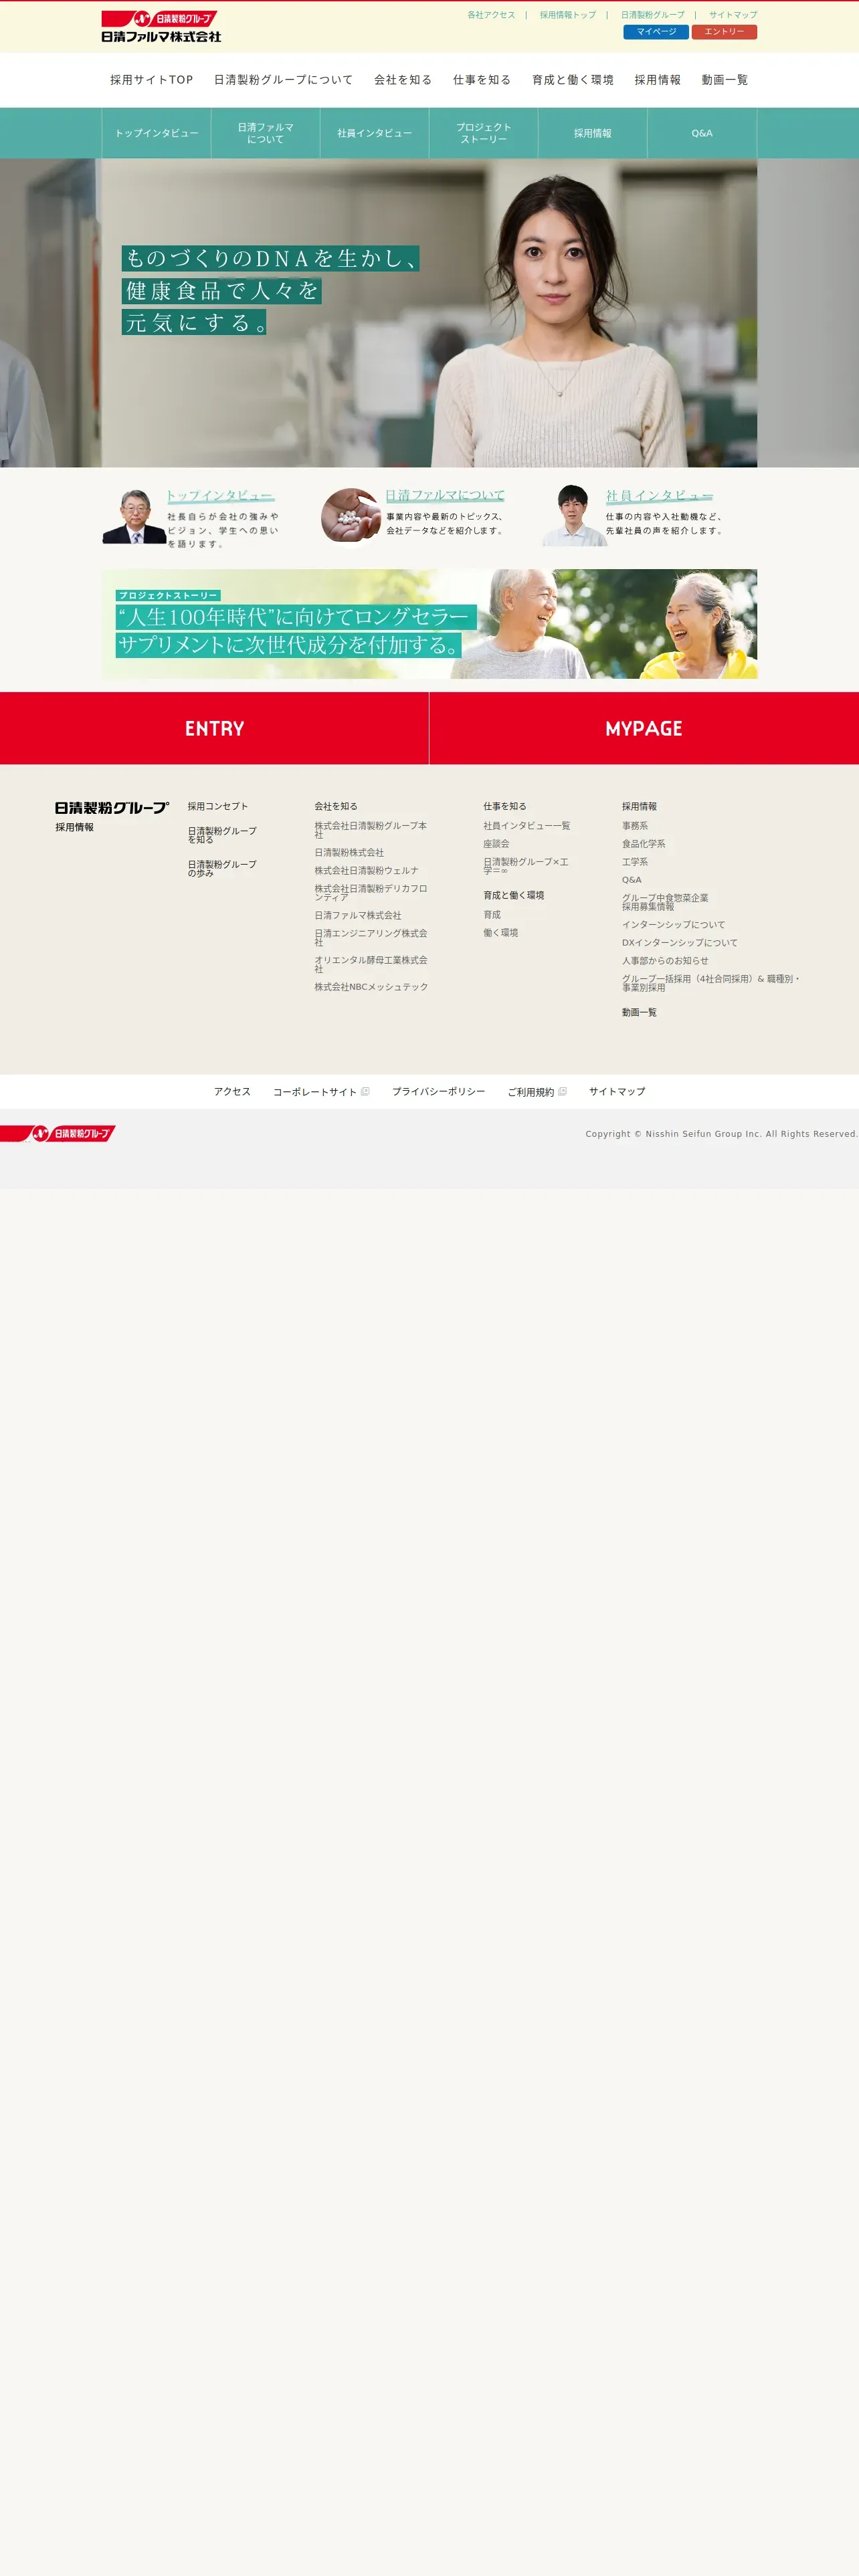Open サイトマップ in bottom bar
The height and width of the screenshot is (2576, 859).
tap(617, 1092)
